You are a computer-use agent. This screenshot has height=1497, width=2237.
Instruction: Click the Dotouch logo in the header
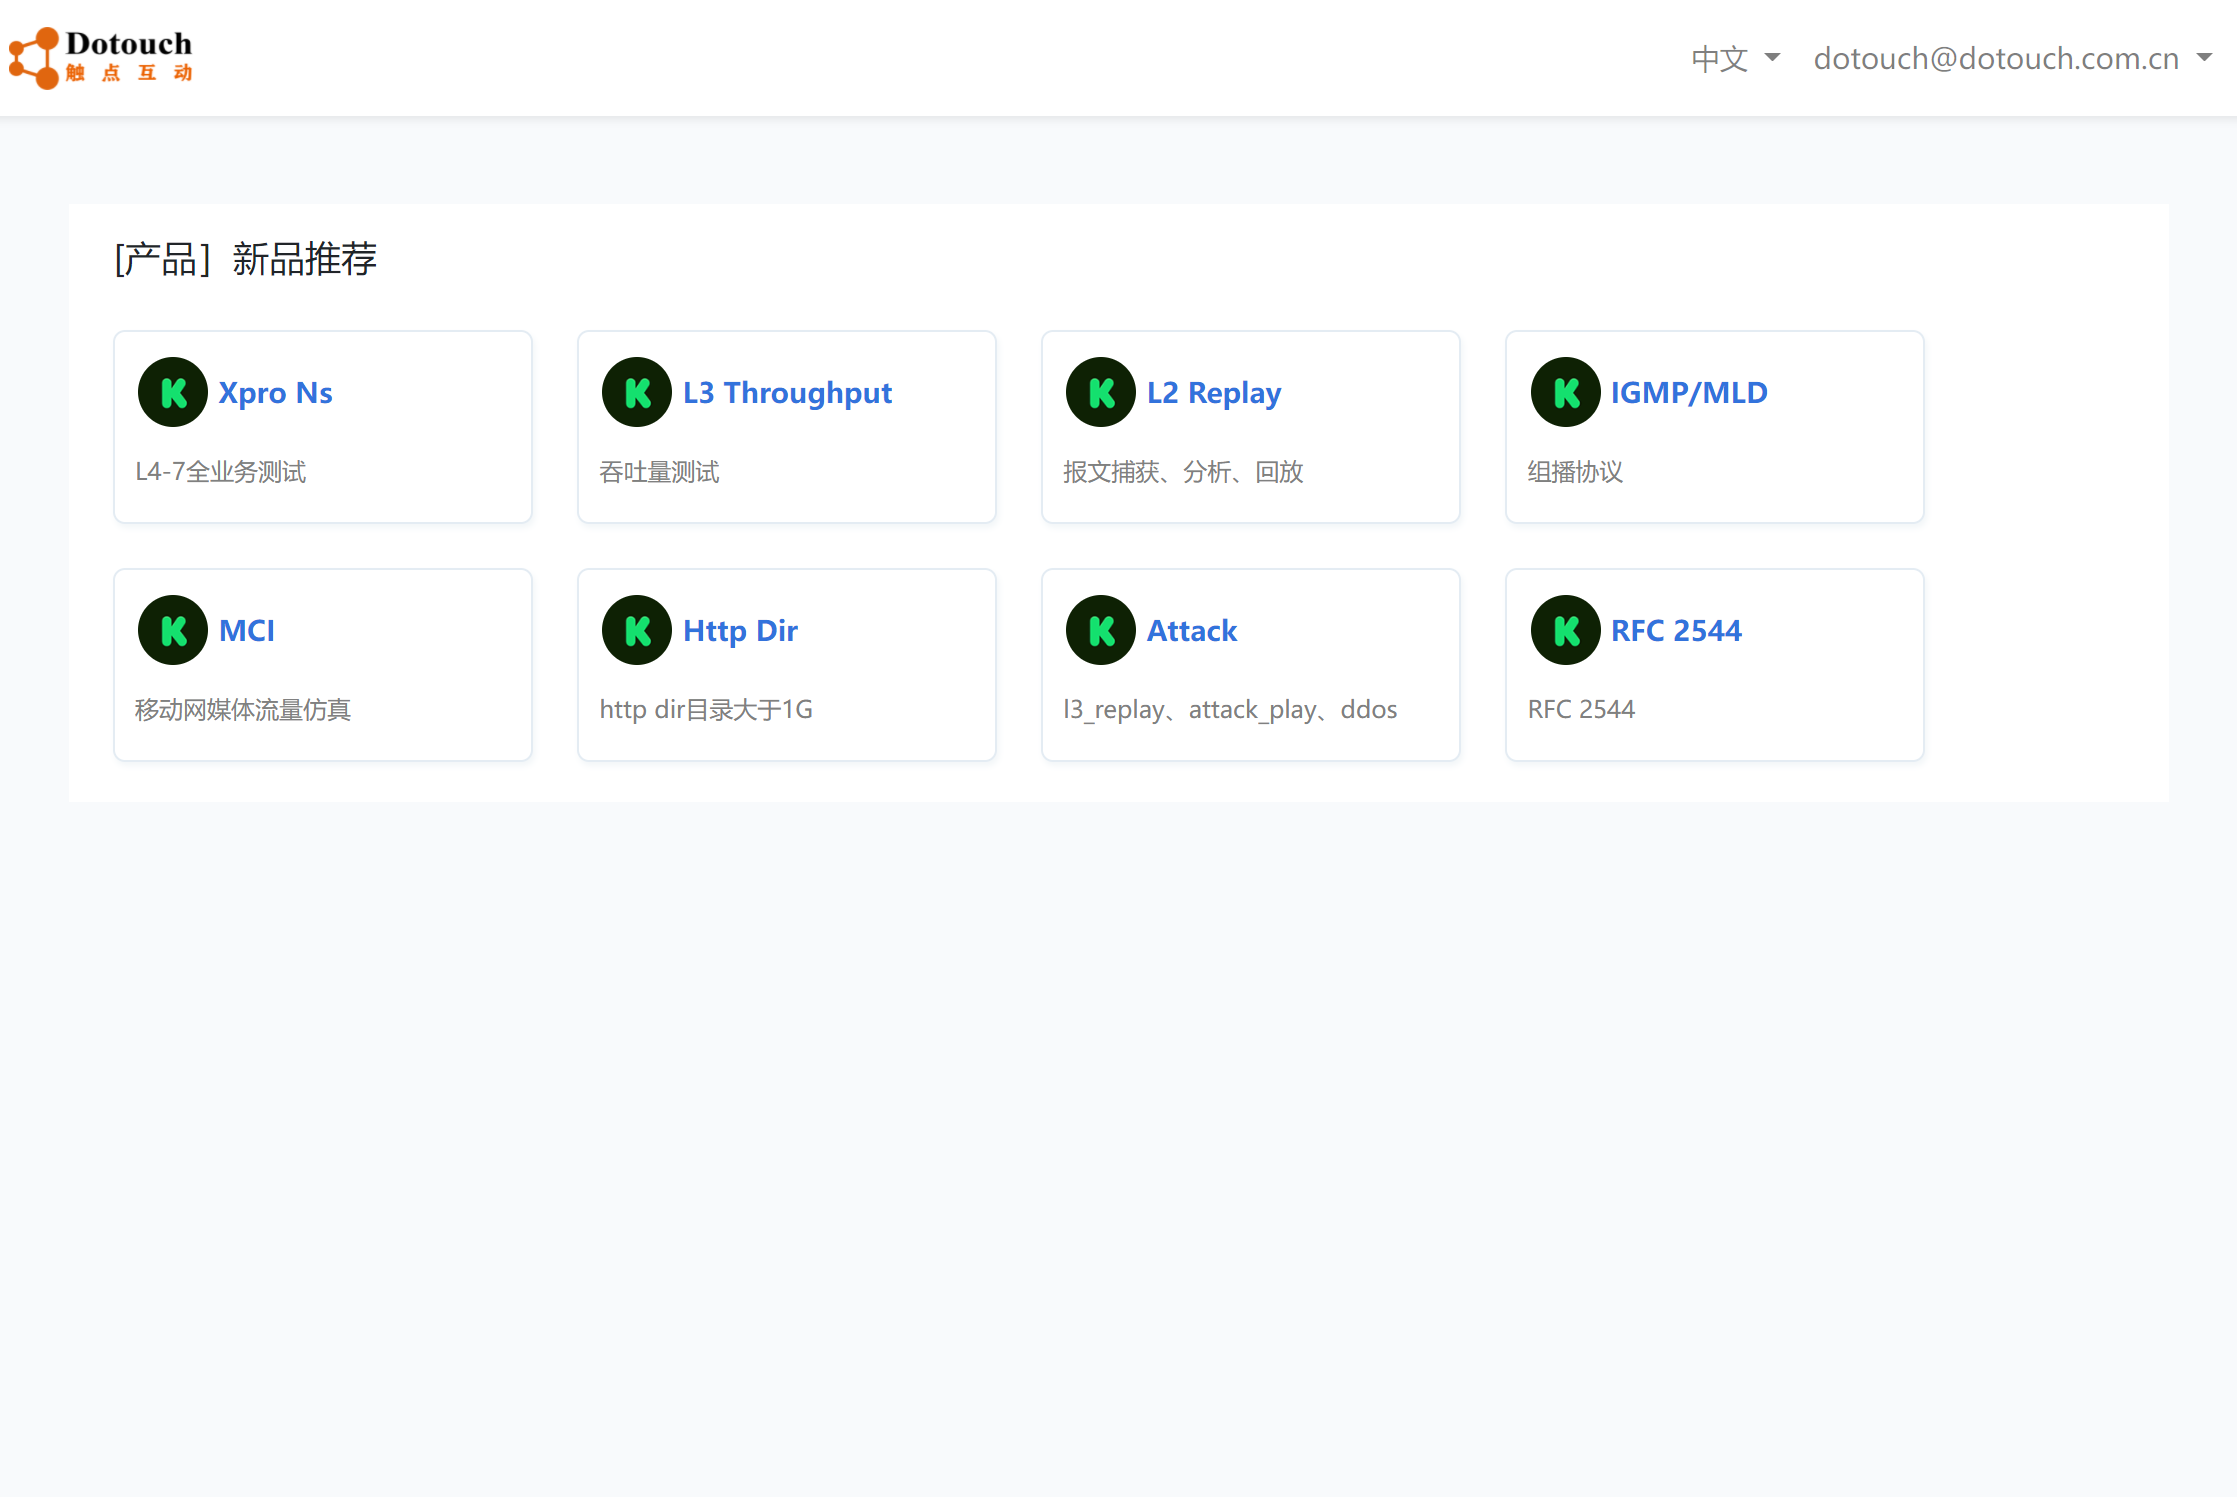(x=100, y=58)
